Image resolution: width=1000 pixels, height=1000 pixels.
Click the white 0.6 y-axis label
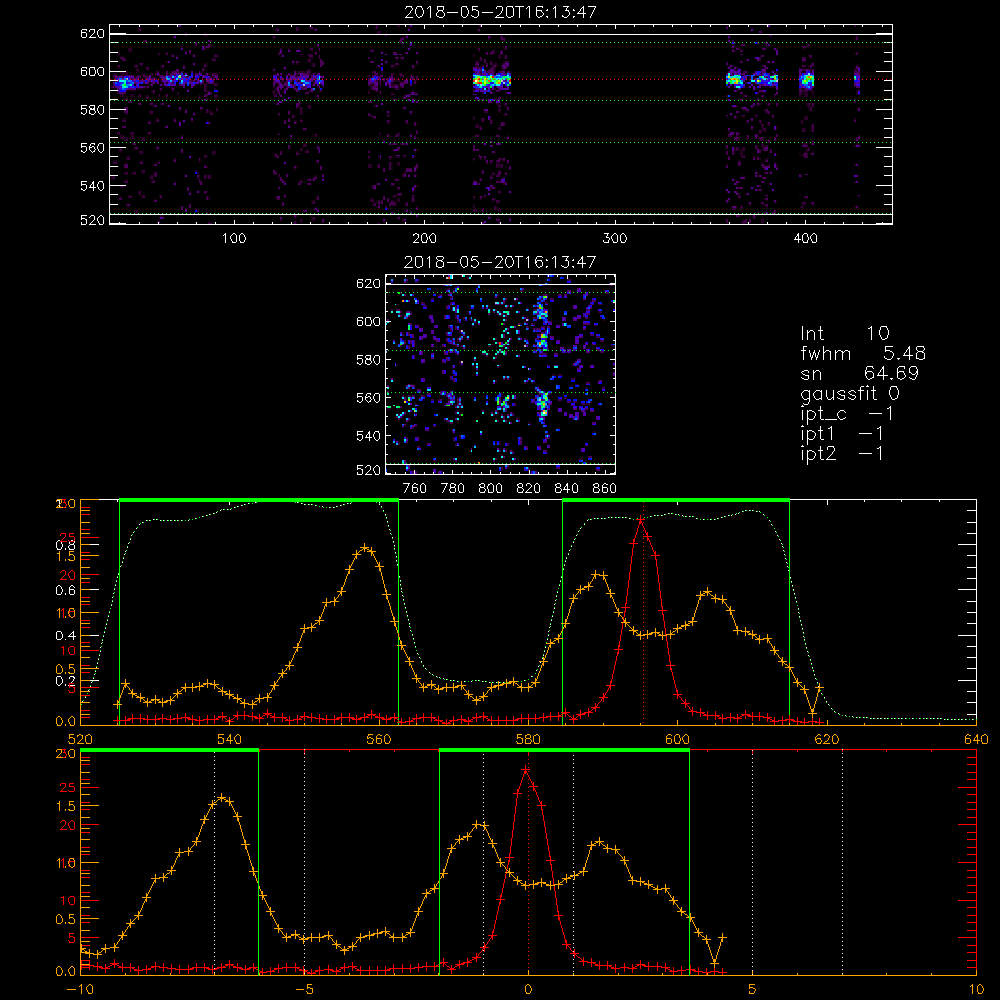[x=66, y=591]
